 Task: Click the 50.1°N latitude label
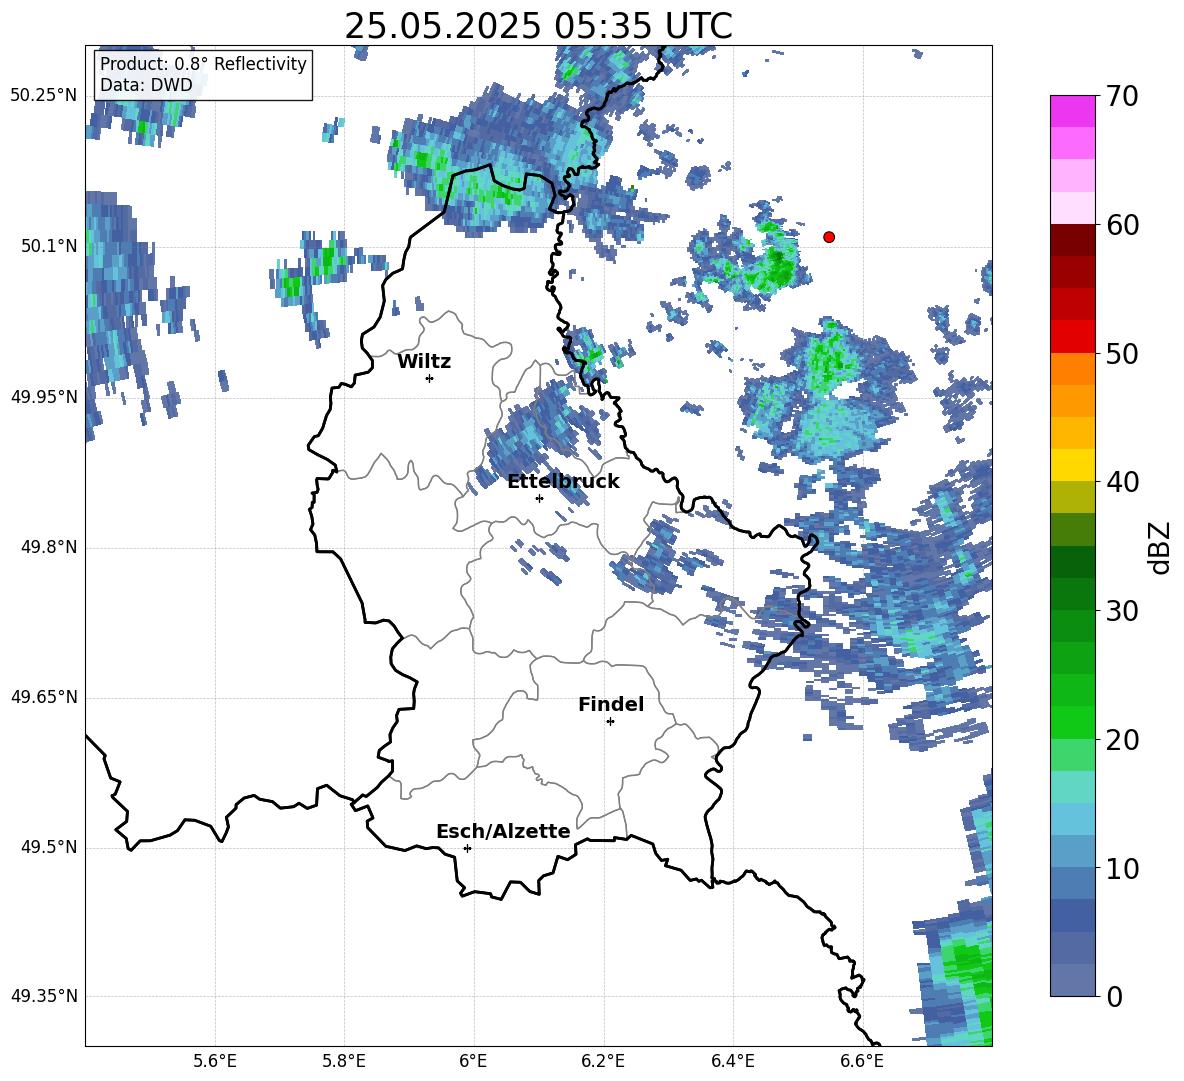click(x=49, y=246)
